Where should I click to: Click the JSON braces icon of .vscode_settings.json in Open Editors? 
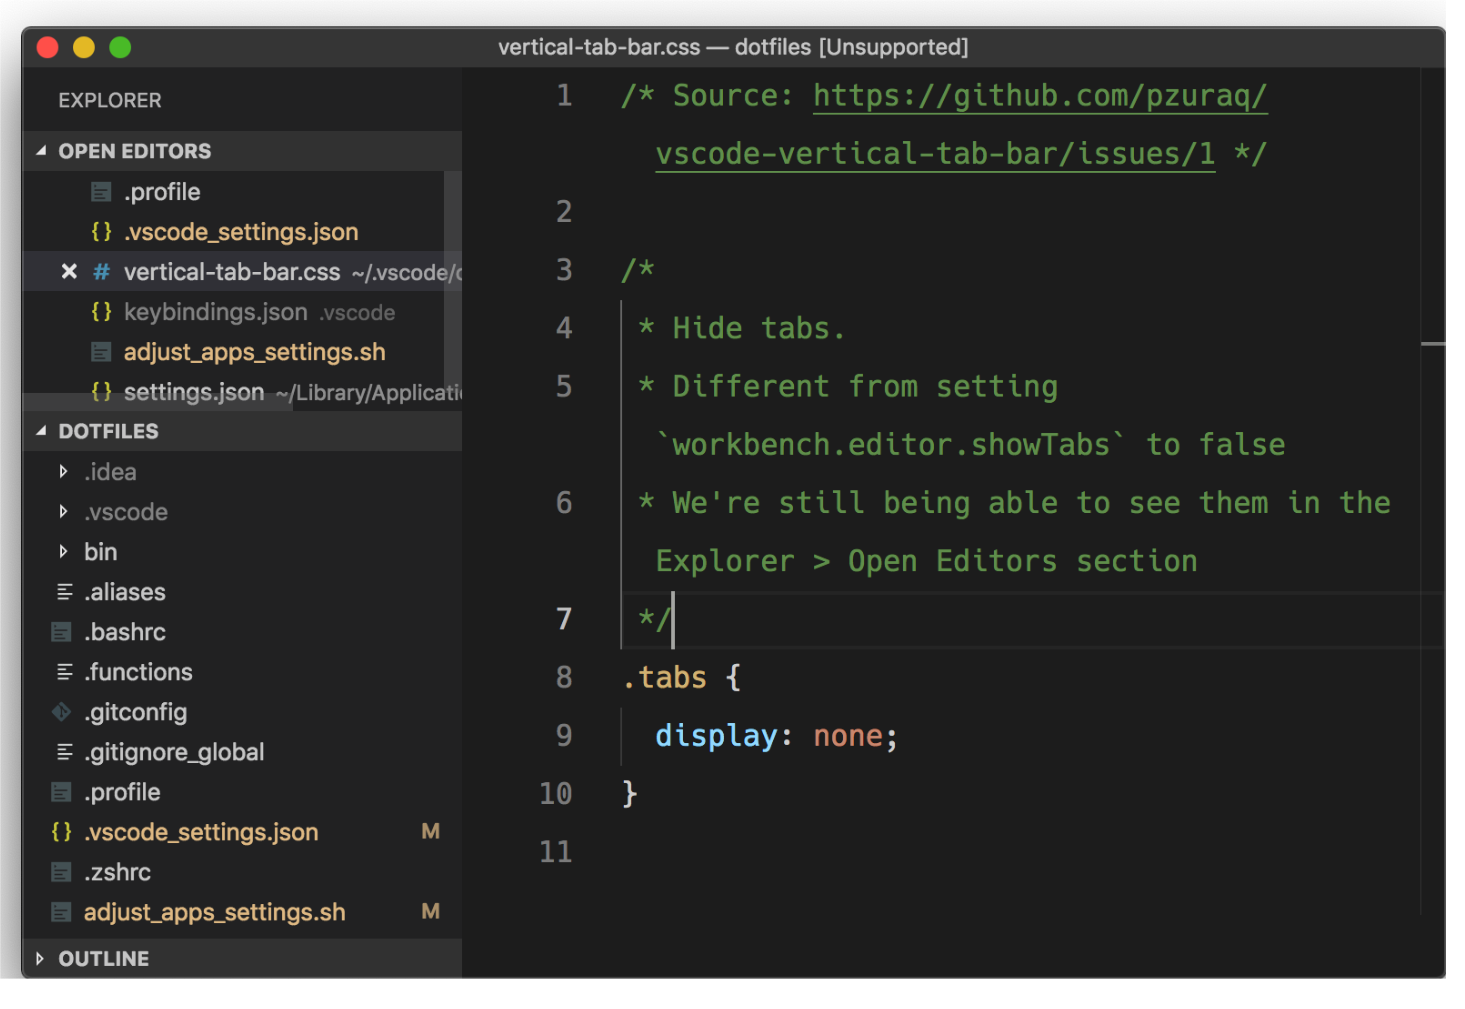101,231
